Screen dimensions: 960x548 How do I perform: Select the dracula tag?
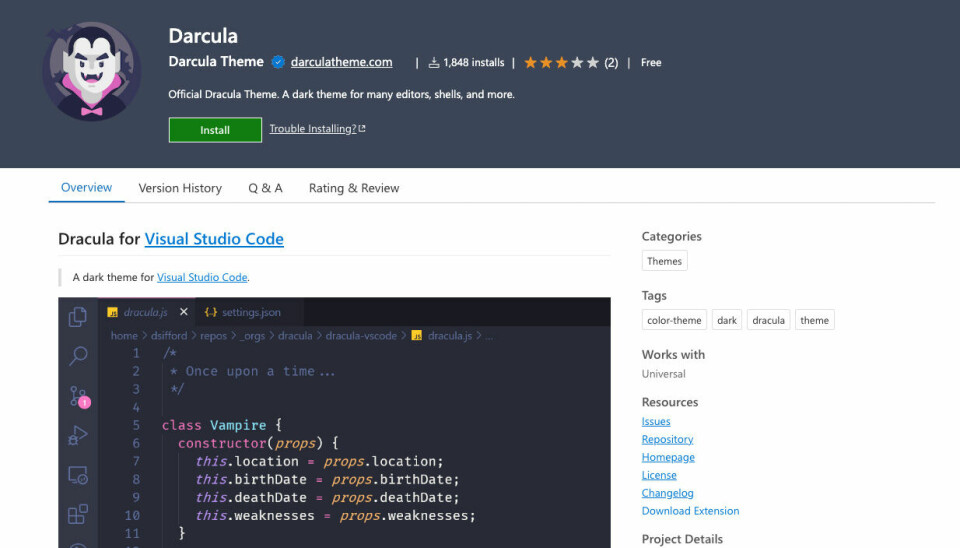coord(768,320)
